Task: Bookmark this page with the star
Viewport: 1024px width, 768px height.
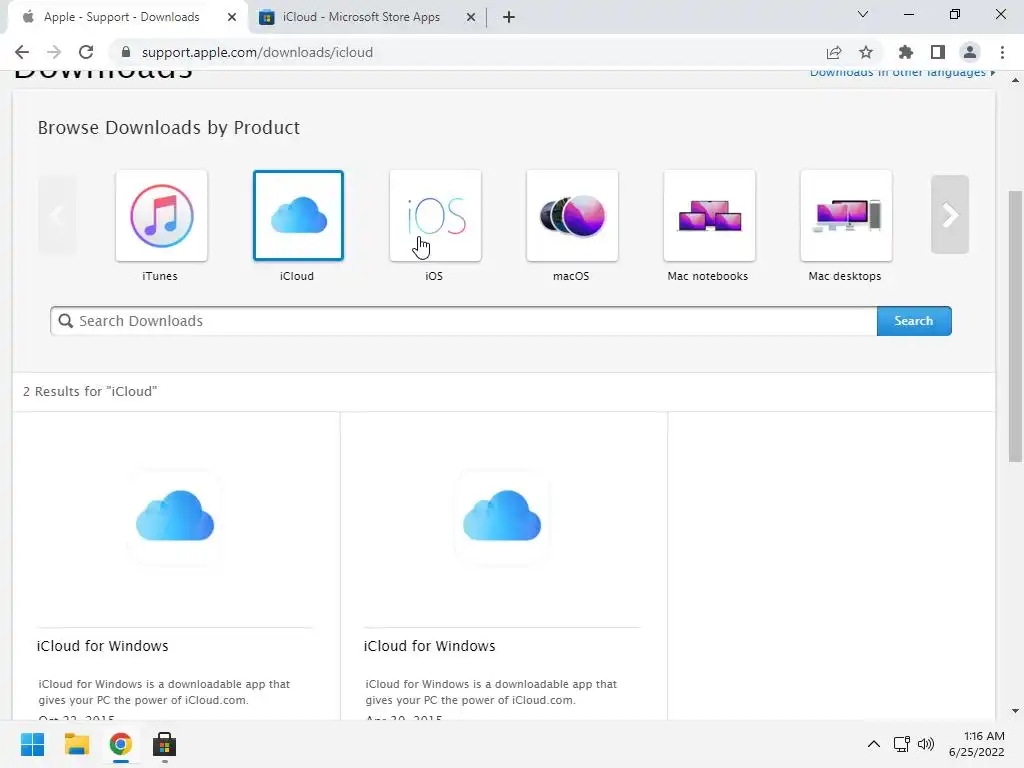Action: [866, 52]
